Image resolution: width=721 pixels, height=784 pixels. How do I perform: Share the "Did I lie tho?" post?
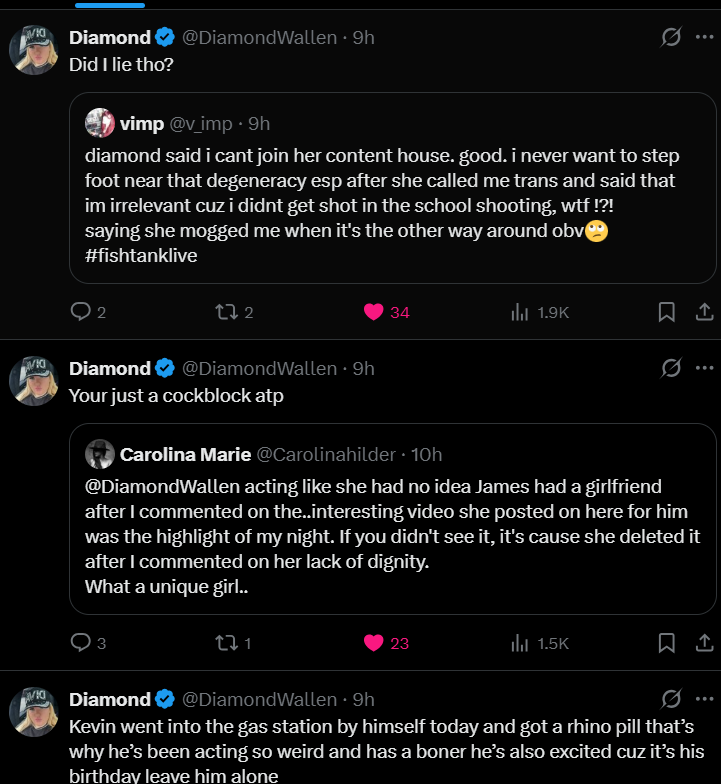tap(704, 312)
